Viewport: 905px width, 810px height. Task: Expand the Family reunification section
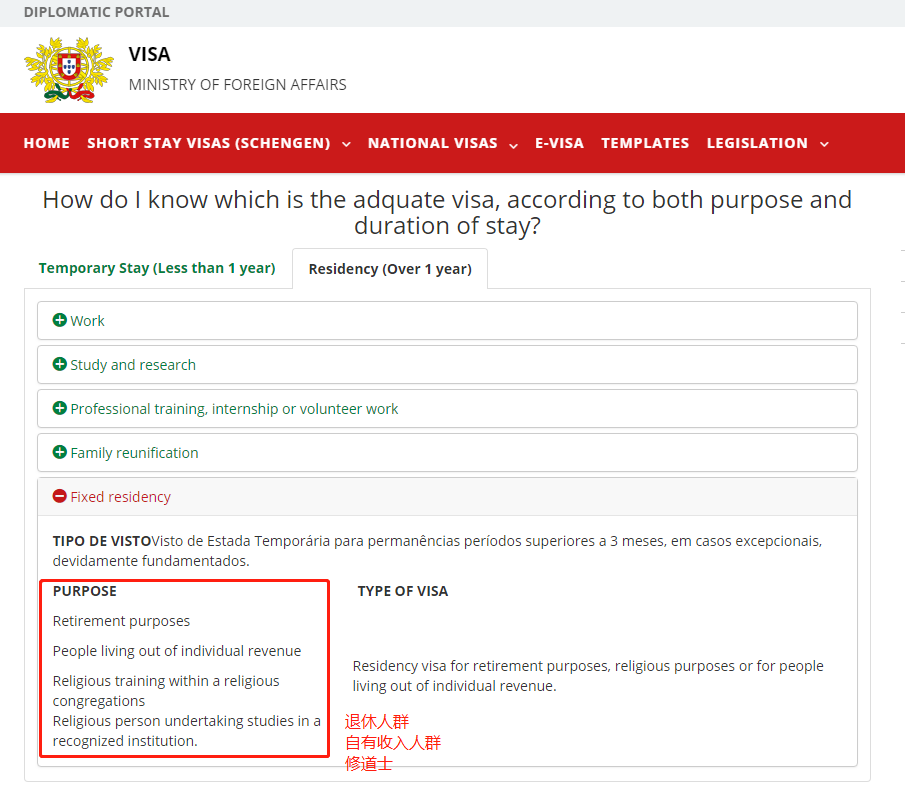tap(447, 453)
